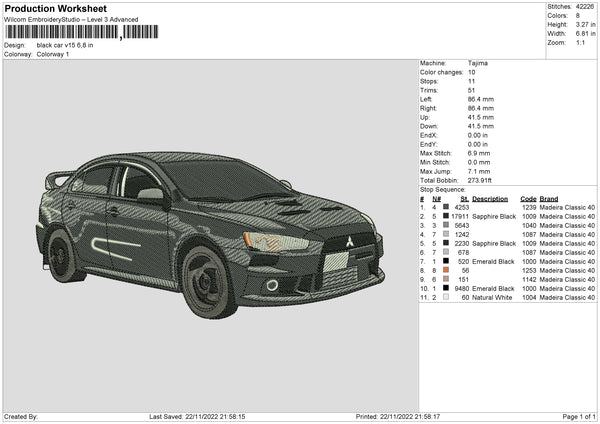Select machine type 'Tajima'

coord(478,63)
